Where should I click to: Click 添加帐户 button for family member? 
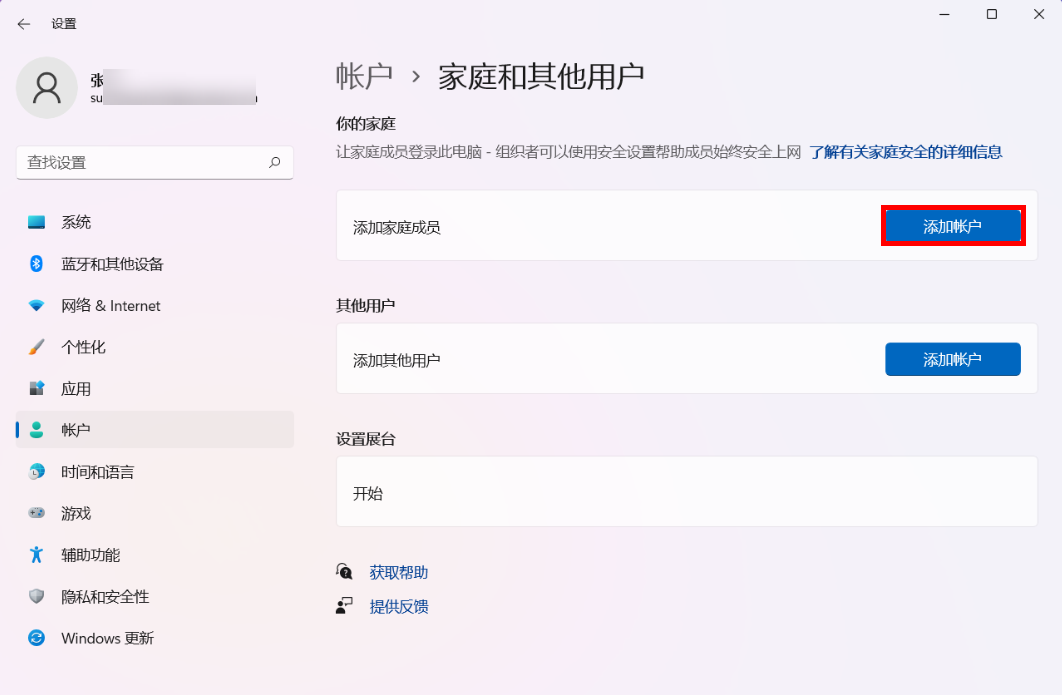coord(952,227)
